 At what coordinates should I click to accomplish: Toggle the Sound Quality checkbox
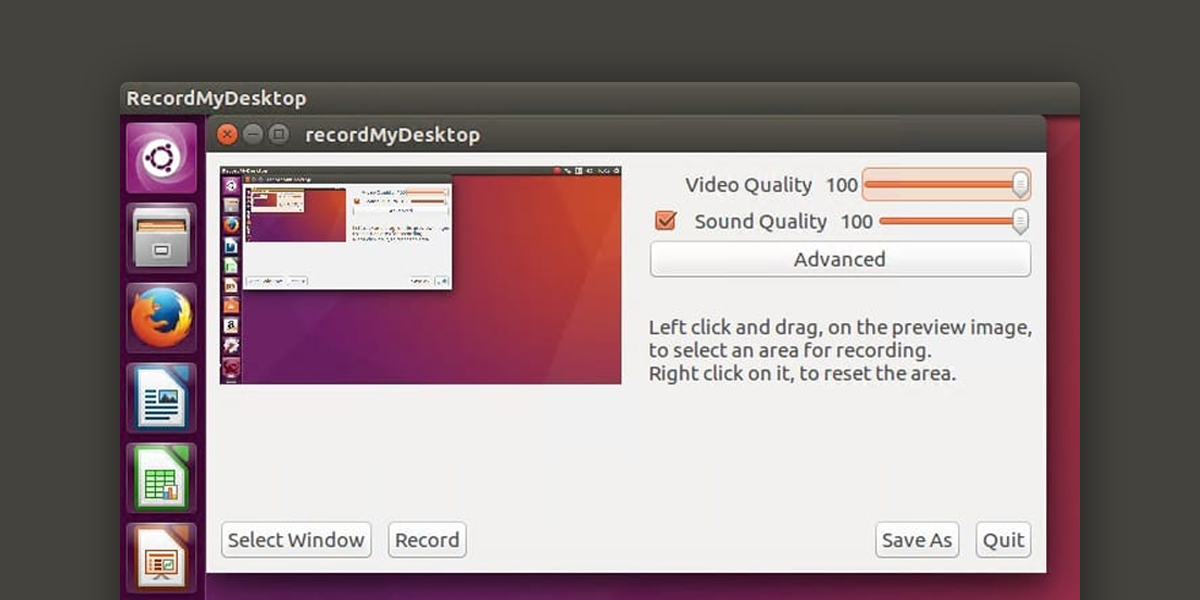pos(666,221)
